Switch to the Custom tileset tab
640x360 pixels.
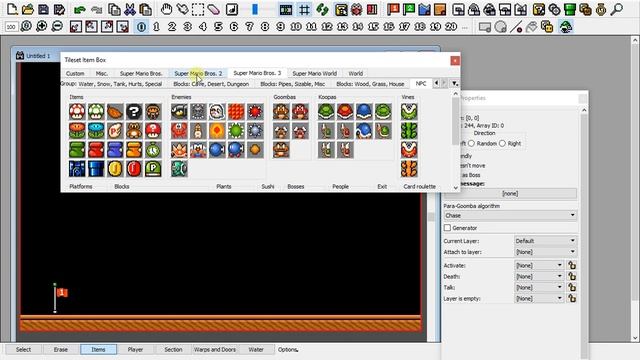pyautogui.click(x=75, y=73)
